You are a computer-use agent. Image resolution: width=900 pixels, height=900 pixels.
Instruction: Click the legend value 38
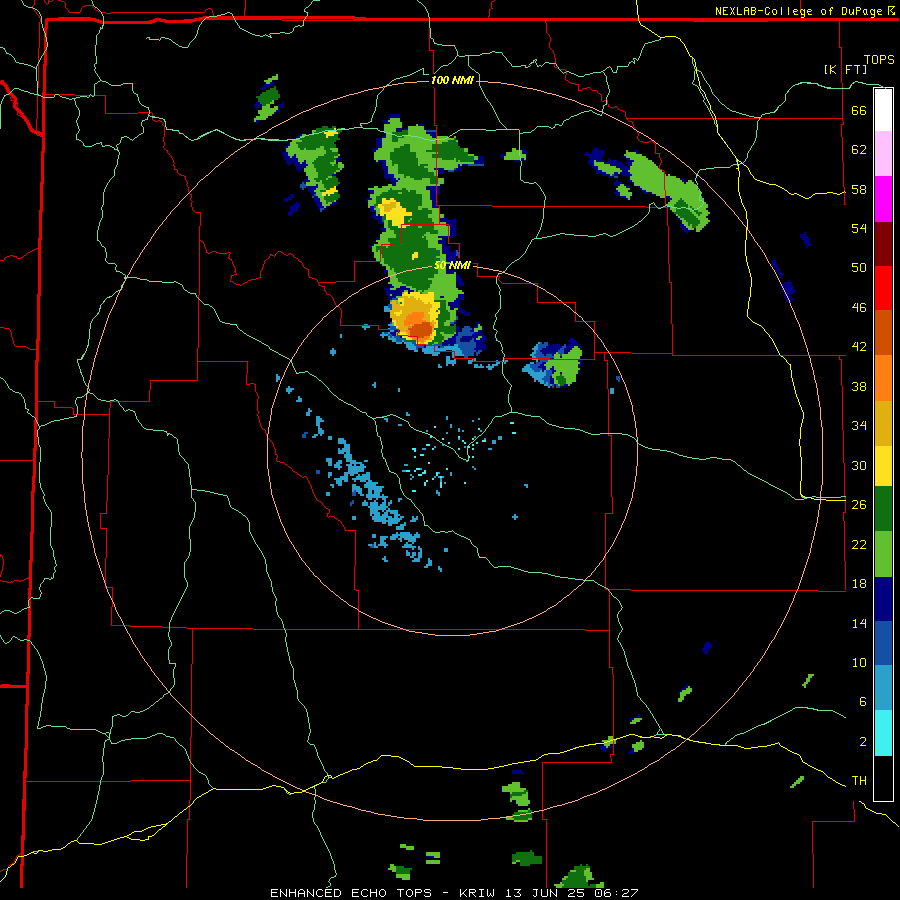pos(859,386)
